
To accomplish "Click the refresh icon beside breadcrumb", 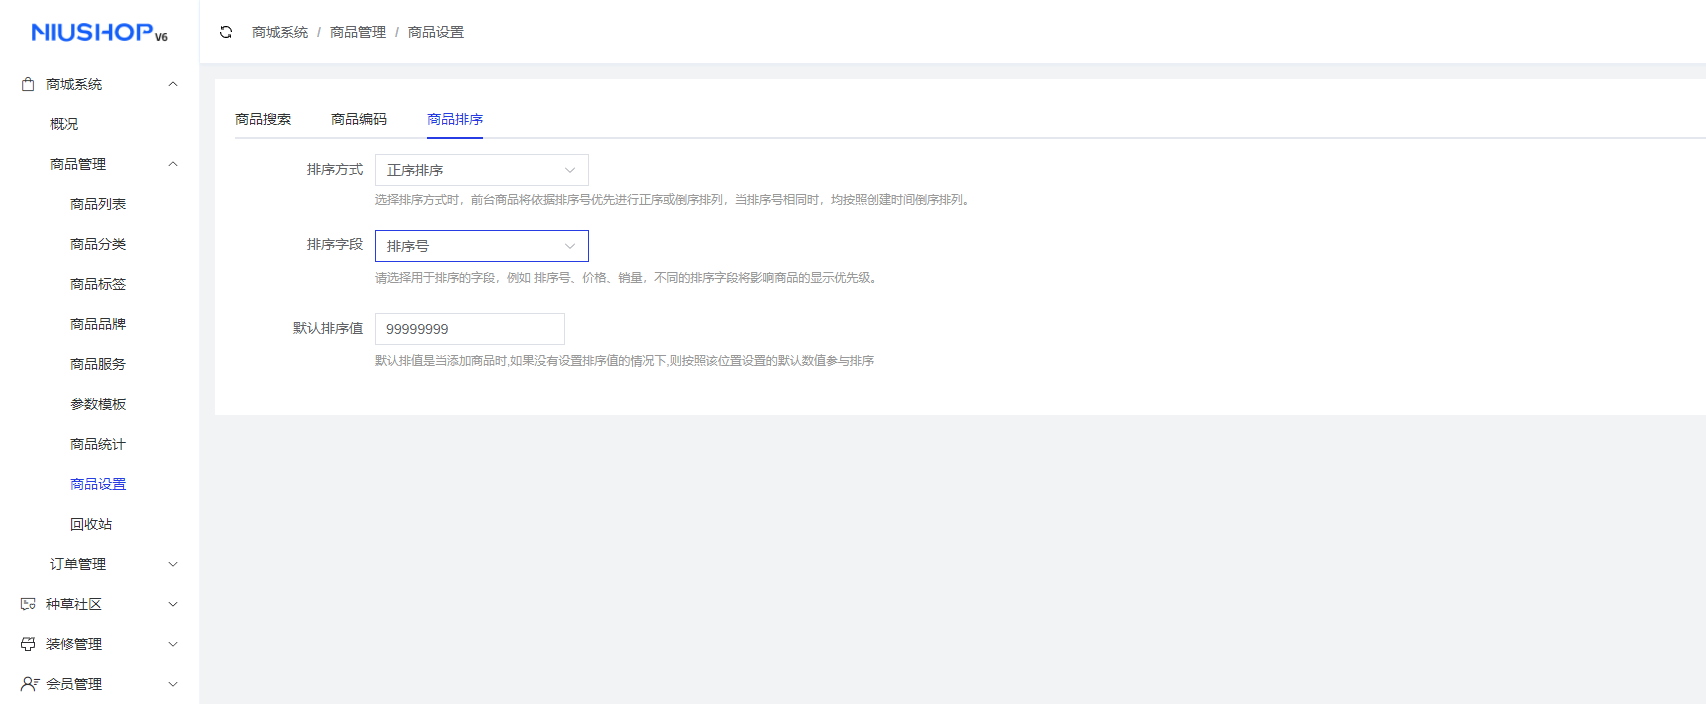I will click(226, 32).
